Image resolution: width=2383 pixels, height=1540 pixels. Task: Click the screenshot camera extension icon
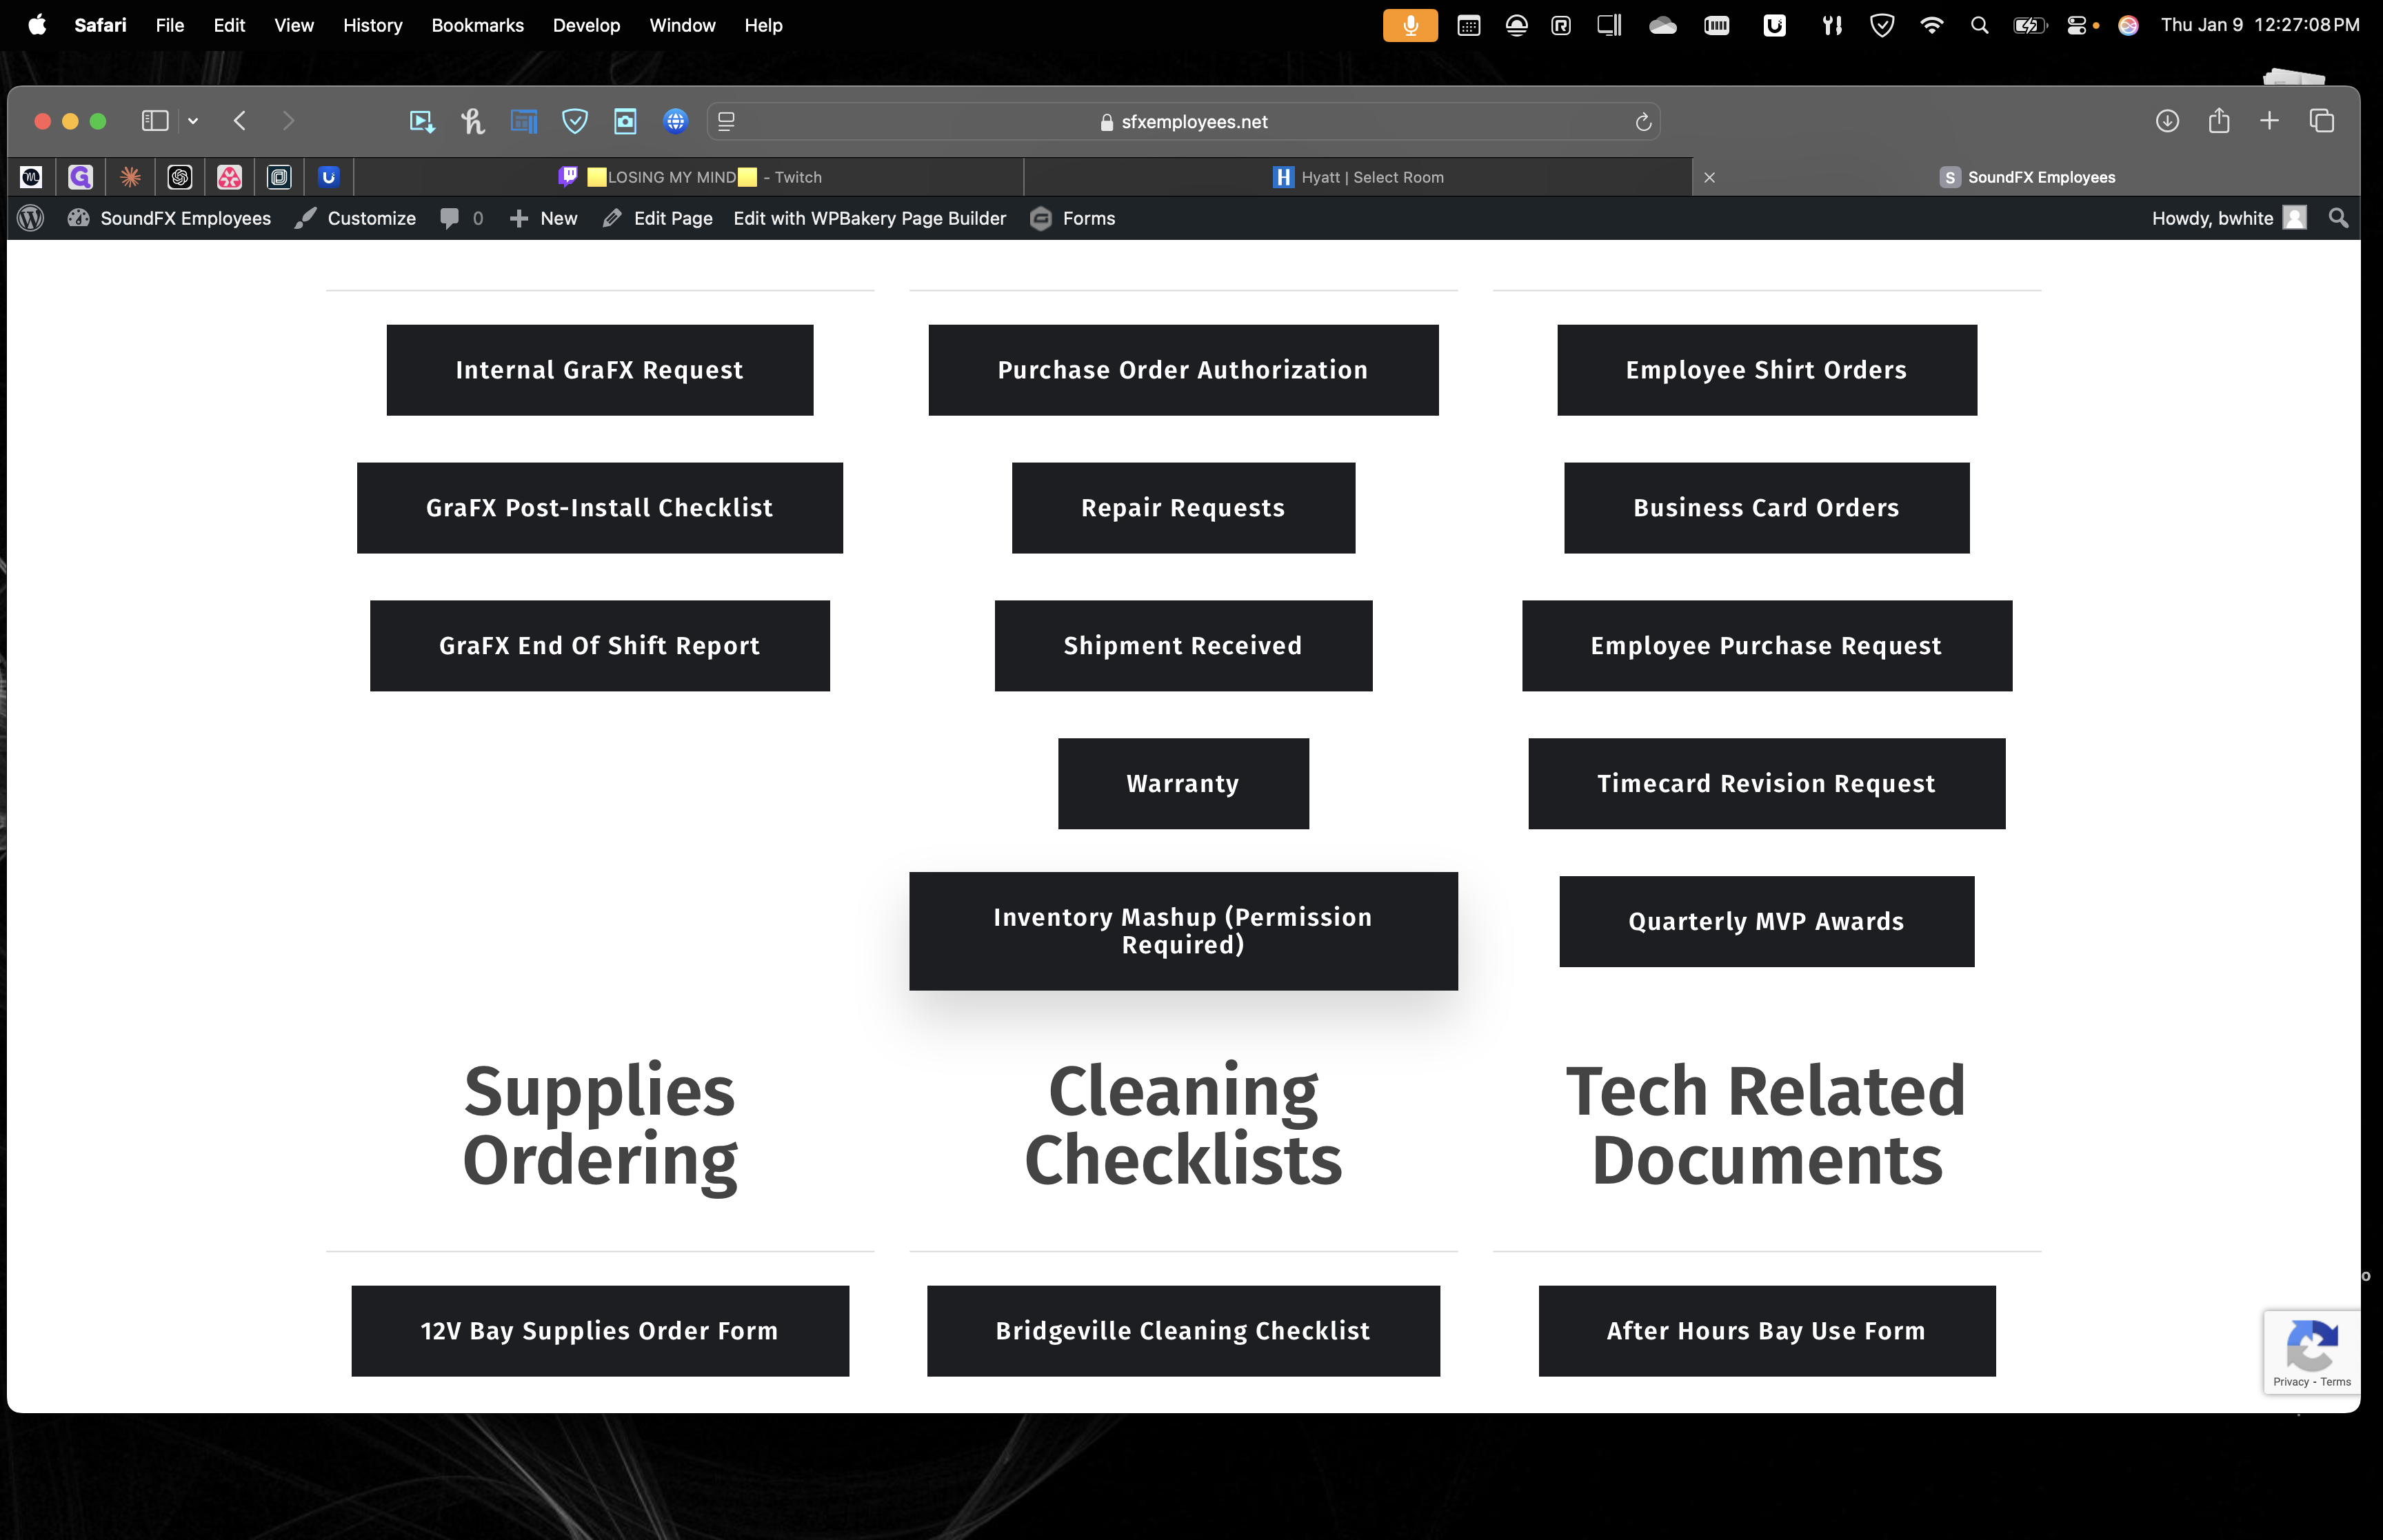(625, 121)
